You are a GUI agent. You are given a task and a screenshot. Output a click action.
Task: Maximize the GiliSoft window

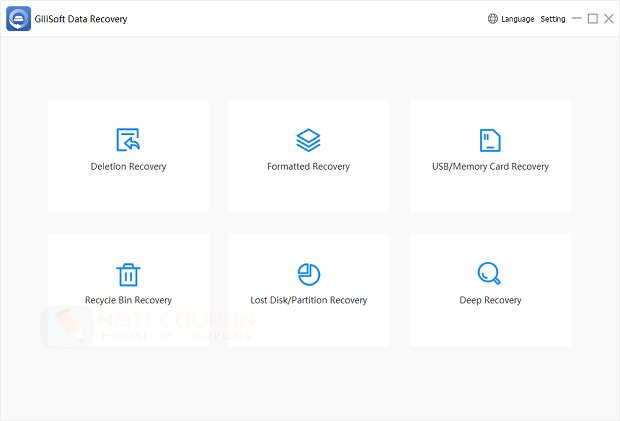[592, 19]
